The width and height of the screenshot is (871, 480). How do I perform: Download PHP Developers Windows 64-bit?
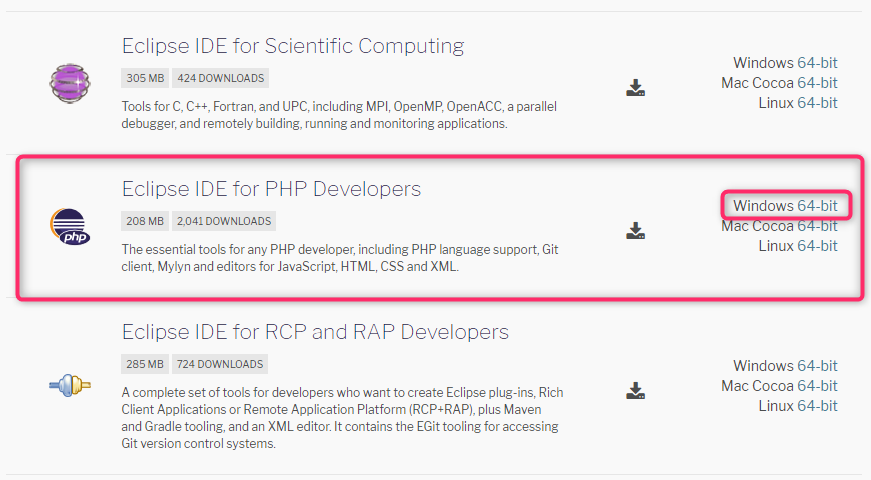(817, 206)
